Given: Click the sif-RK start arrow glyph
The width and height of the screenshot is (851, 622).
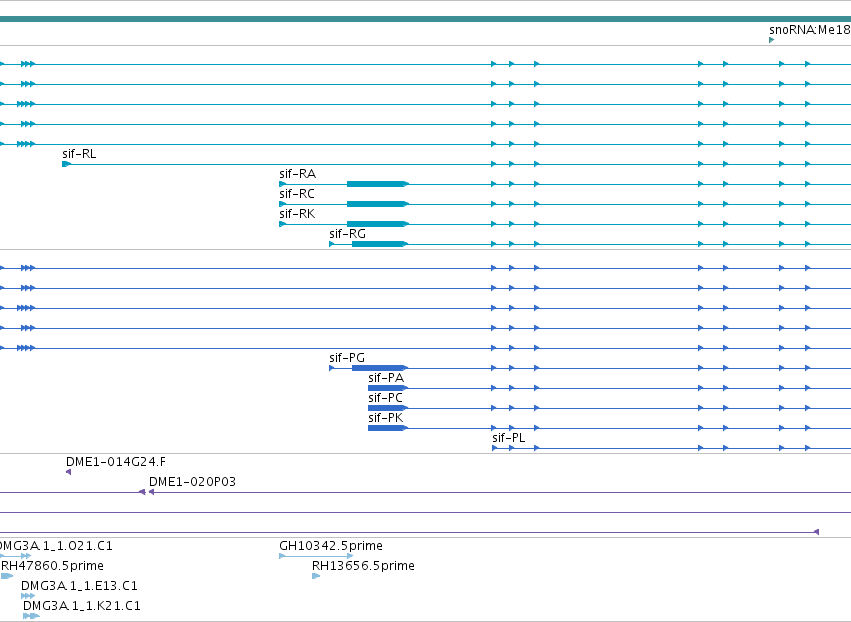Looking at the screenshot, I should [282, 224].
